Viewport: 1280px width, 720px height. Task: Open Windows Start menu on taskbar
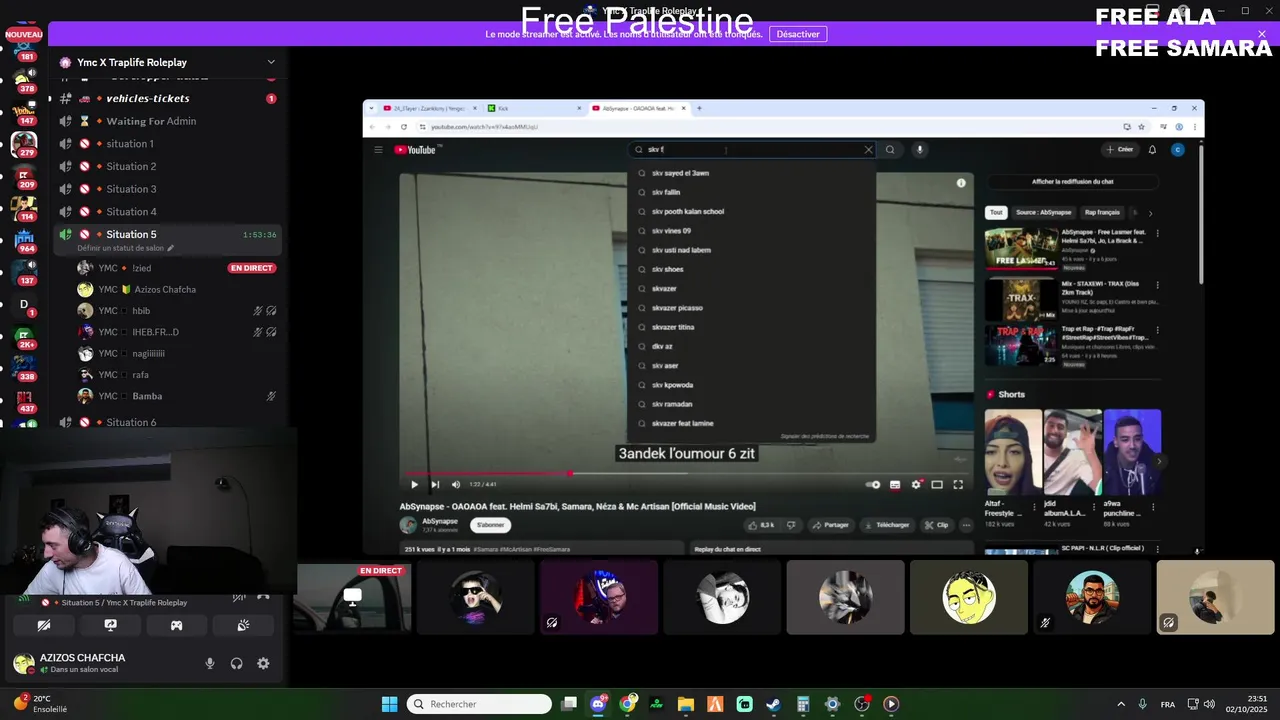click(390, 704)
